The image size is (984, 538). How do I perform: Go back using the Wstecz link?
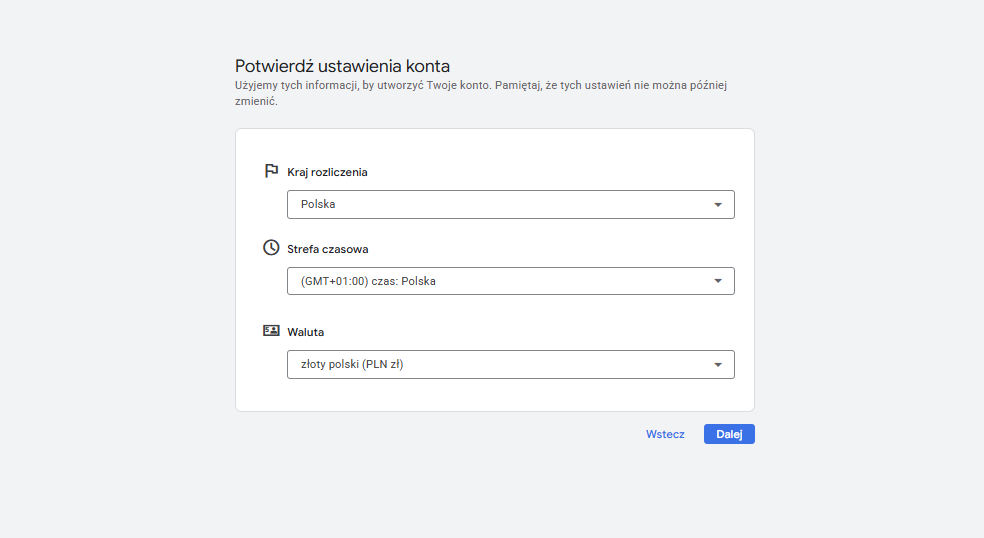pyautogui.click(x=665, y=434)
